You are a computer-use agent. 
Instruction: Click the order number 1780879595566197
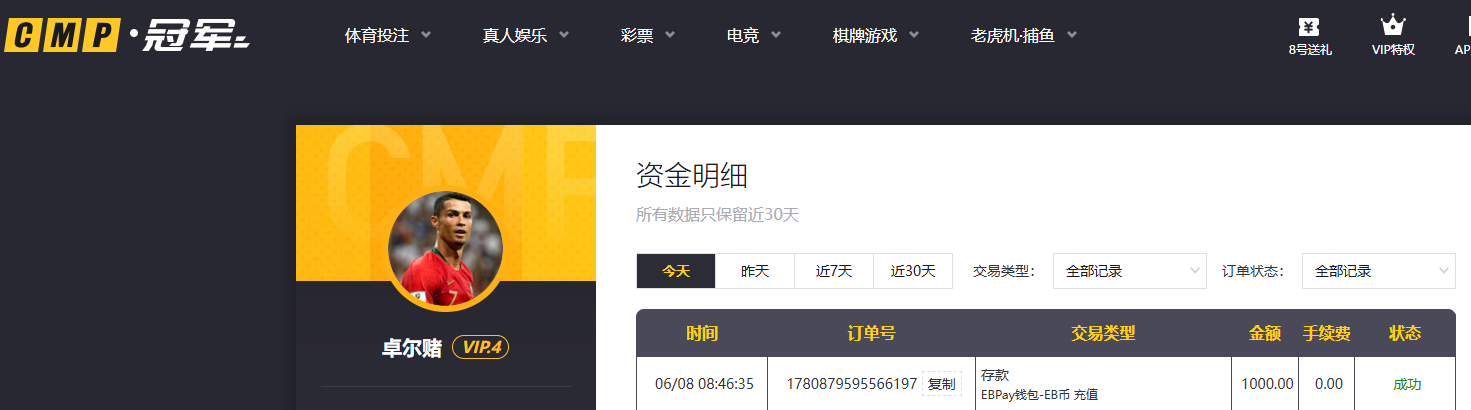coord(852,384)
